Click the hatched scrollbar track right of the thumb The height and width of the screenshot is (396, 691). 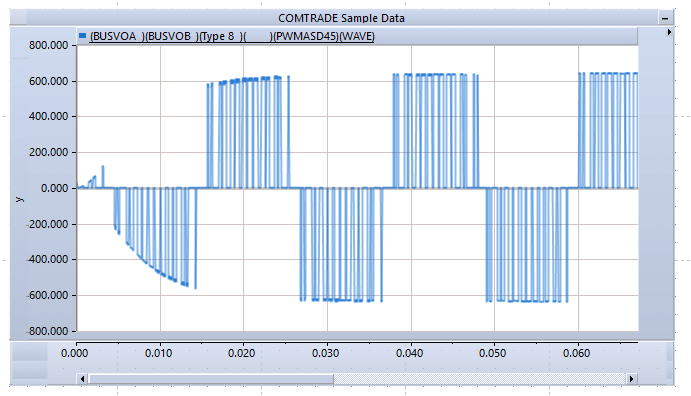[x=479, y=379]
